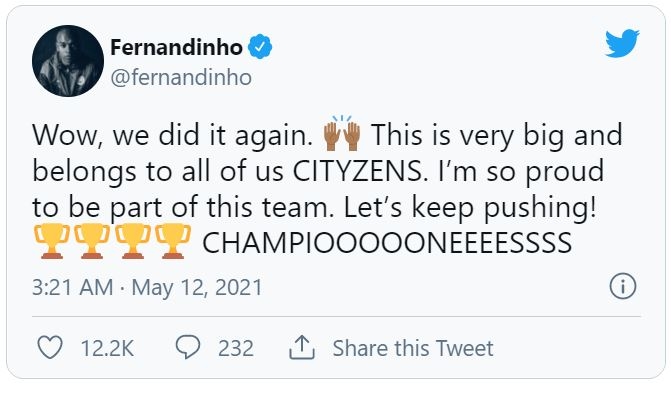This screenshot has width=671, height=395.
Task: Click the 12.2K likes count
Action: coord(107,348)
